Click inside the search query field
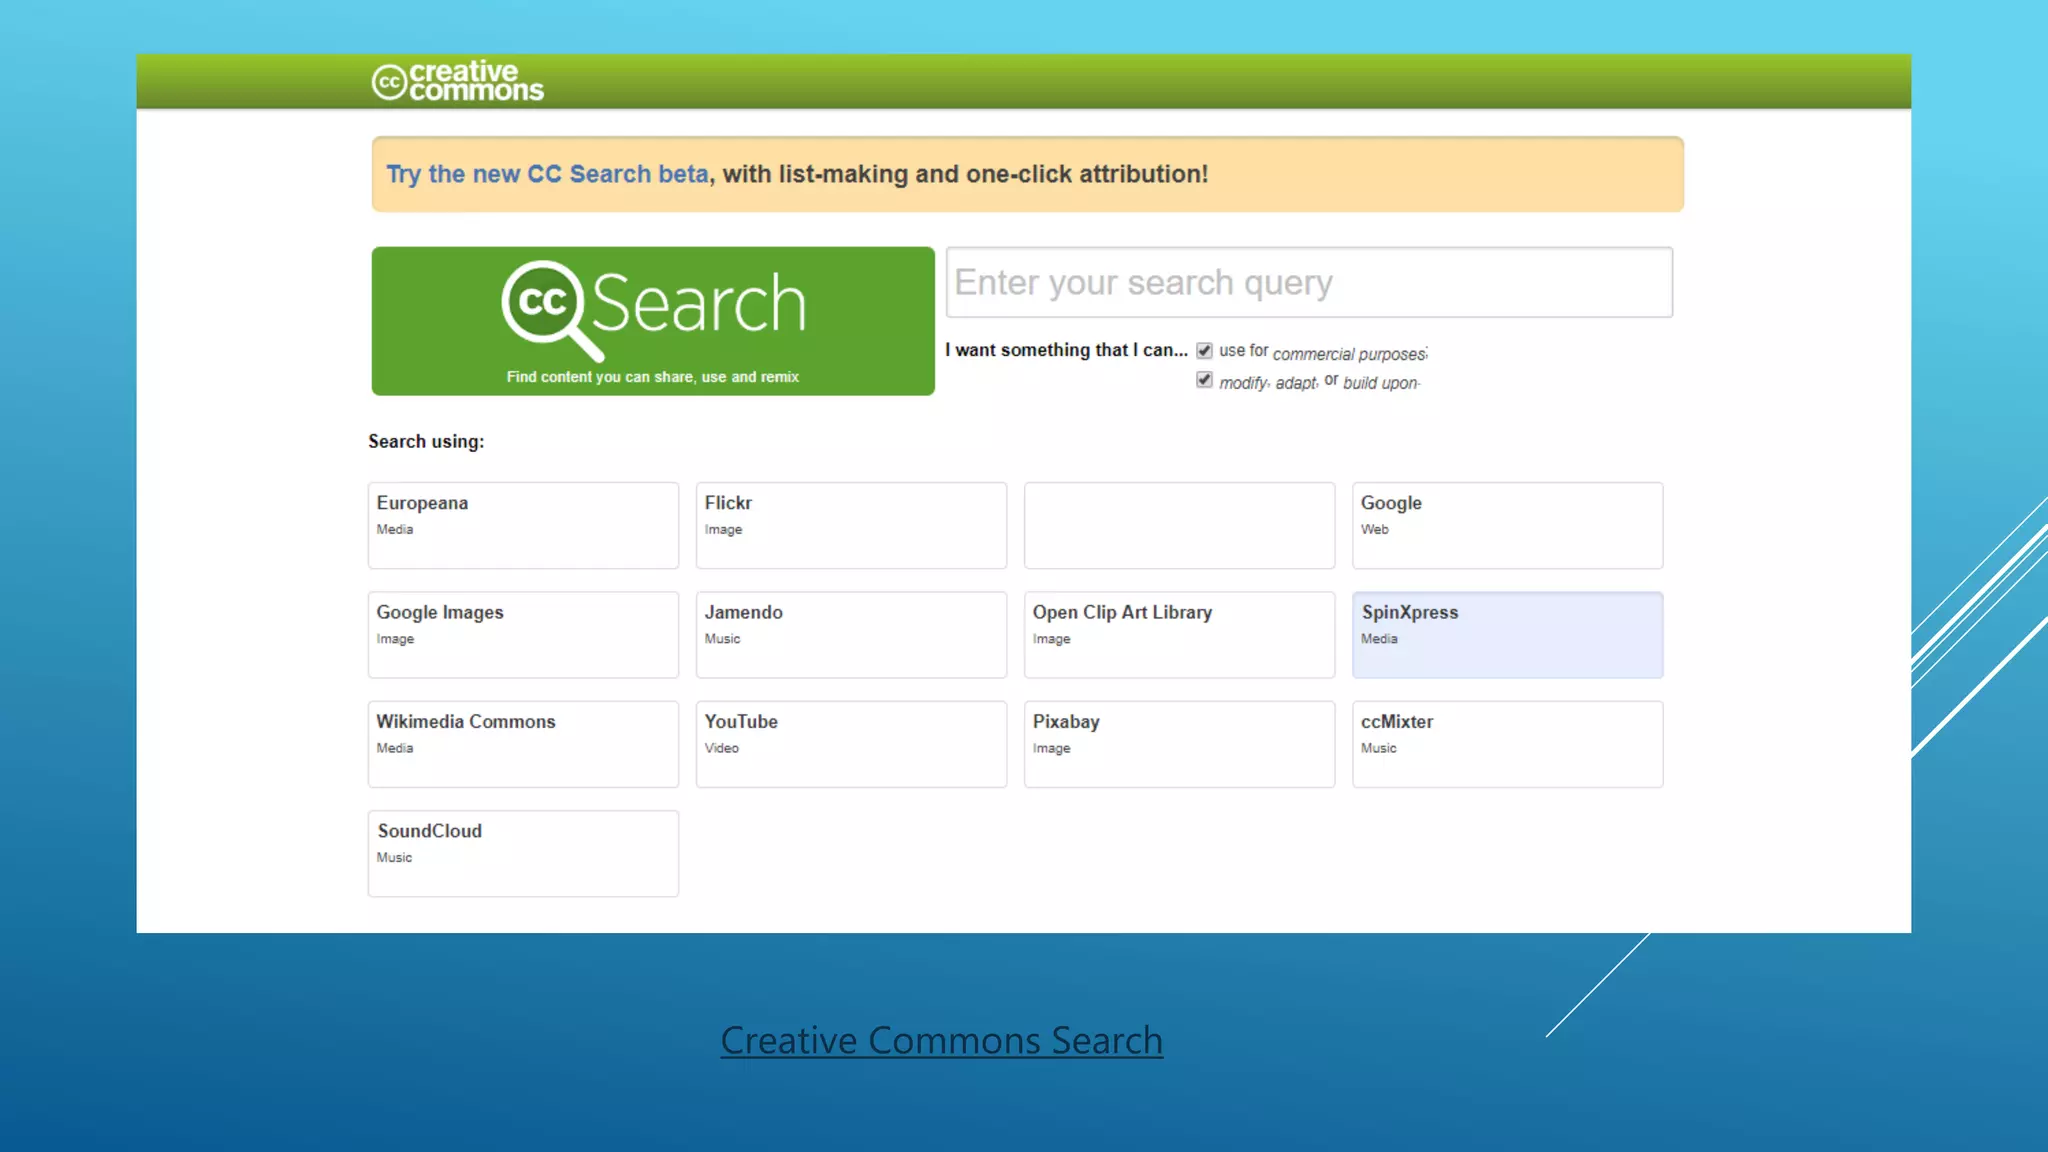 [x=1308, y=282]
